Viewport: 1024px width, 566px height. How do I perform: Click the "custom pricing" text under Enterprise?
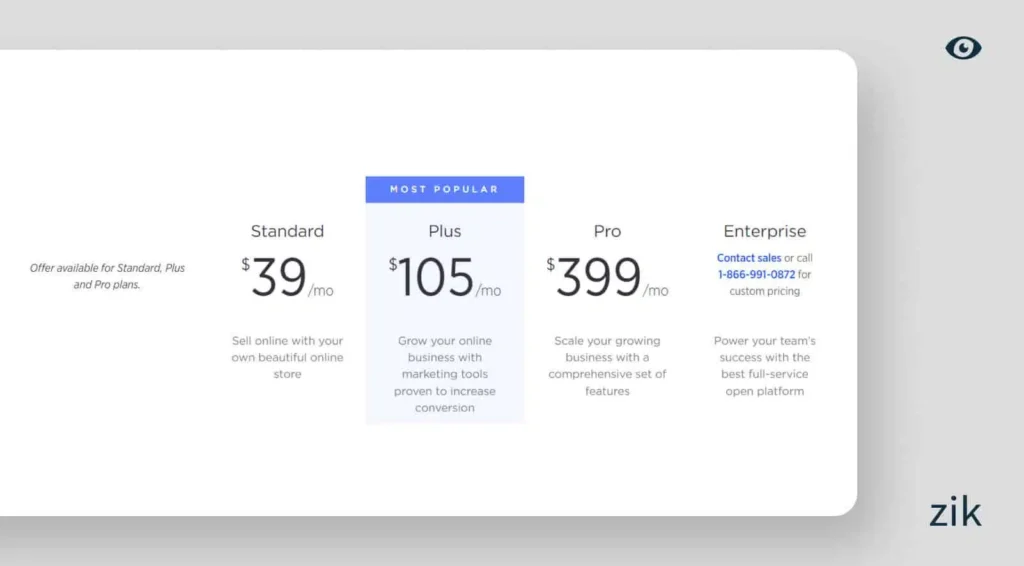coord(764,291)
